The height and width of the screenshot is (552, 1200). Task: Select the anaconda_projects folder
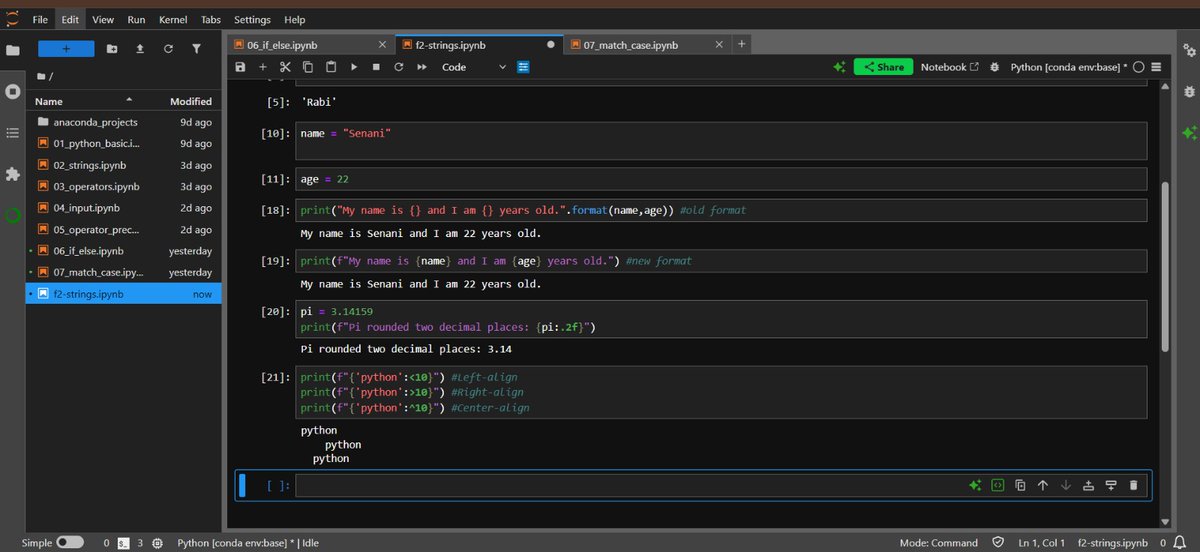tap(124, 122)
